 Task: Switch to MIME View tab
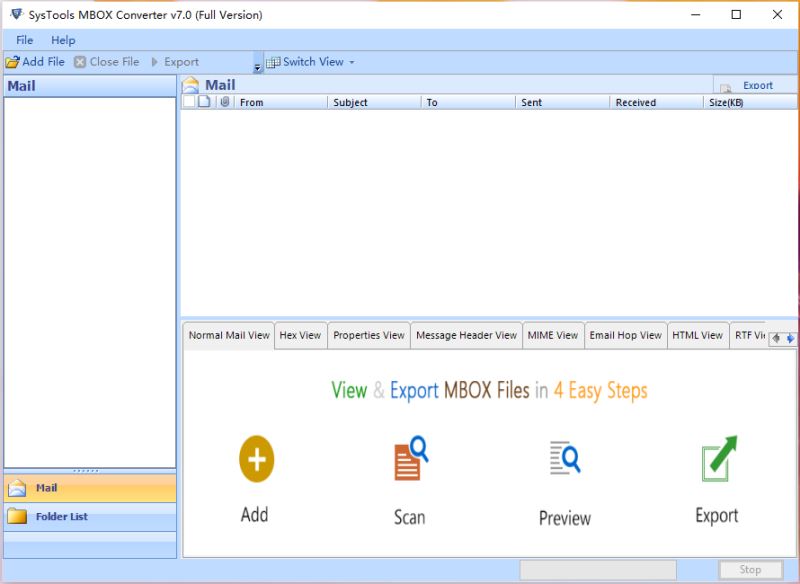(553, 336)
